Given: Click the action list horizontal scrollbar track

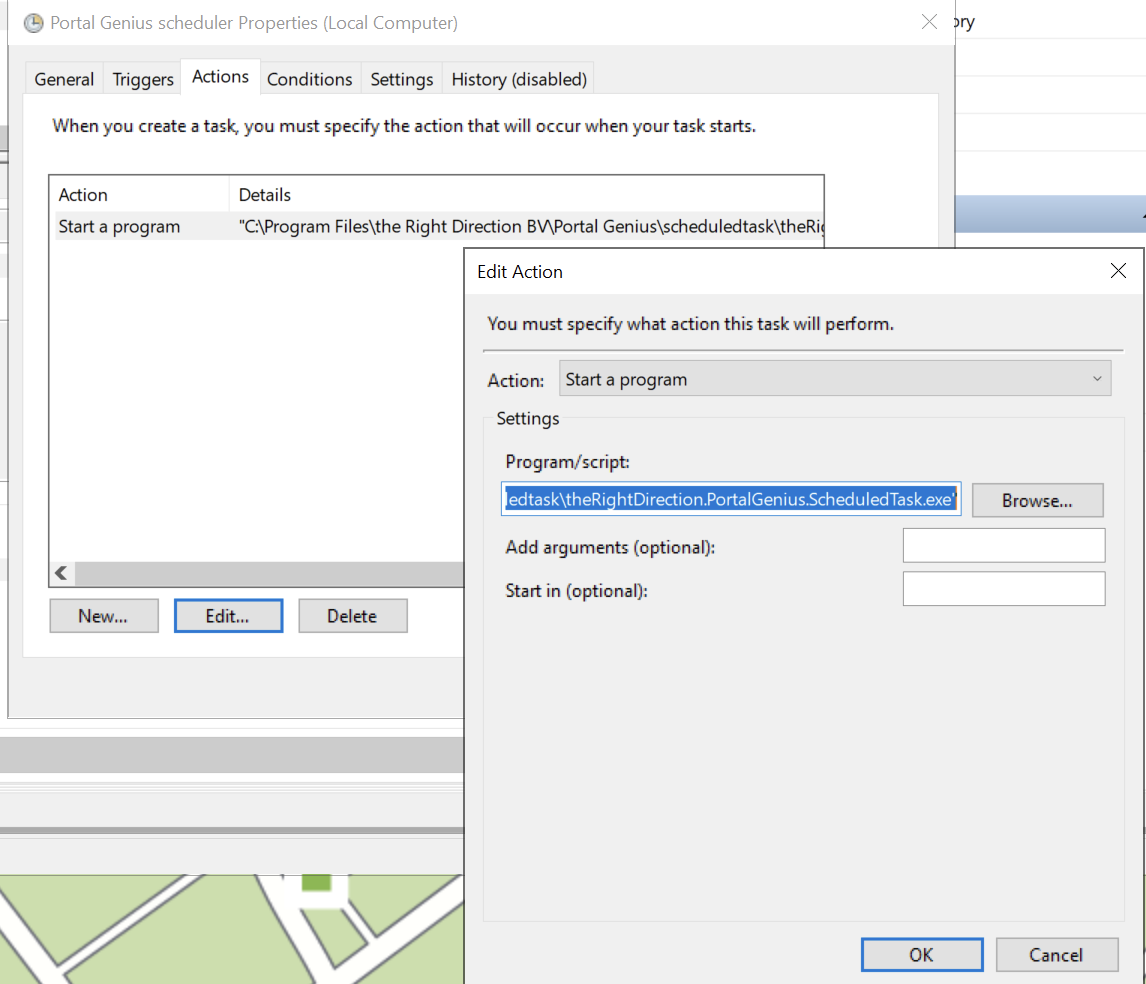Looking at the screenshot, I should coord(269,573).
